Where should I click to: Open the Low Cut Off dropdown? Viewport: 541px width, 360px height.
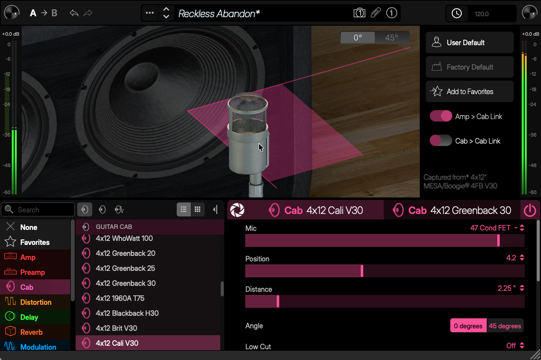(x=515, y=346)
